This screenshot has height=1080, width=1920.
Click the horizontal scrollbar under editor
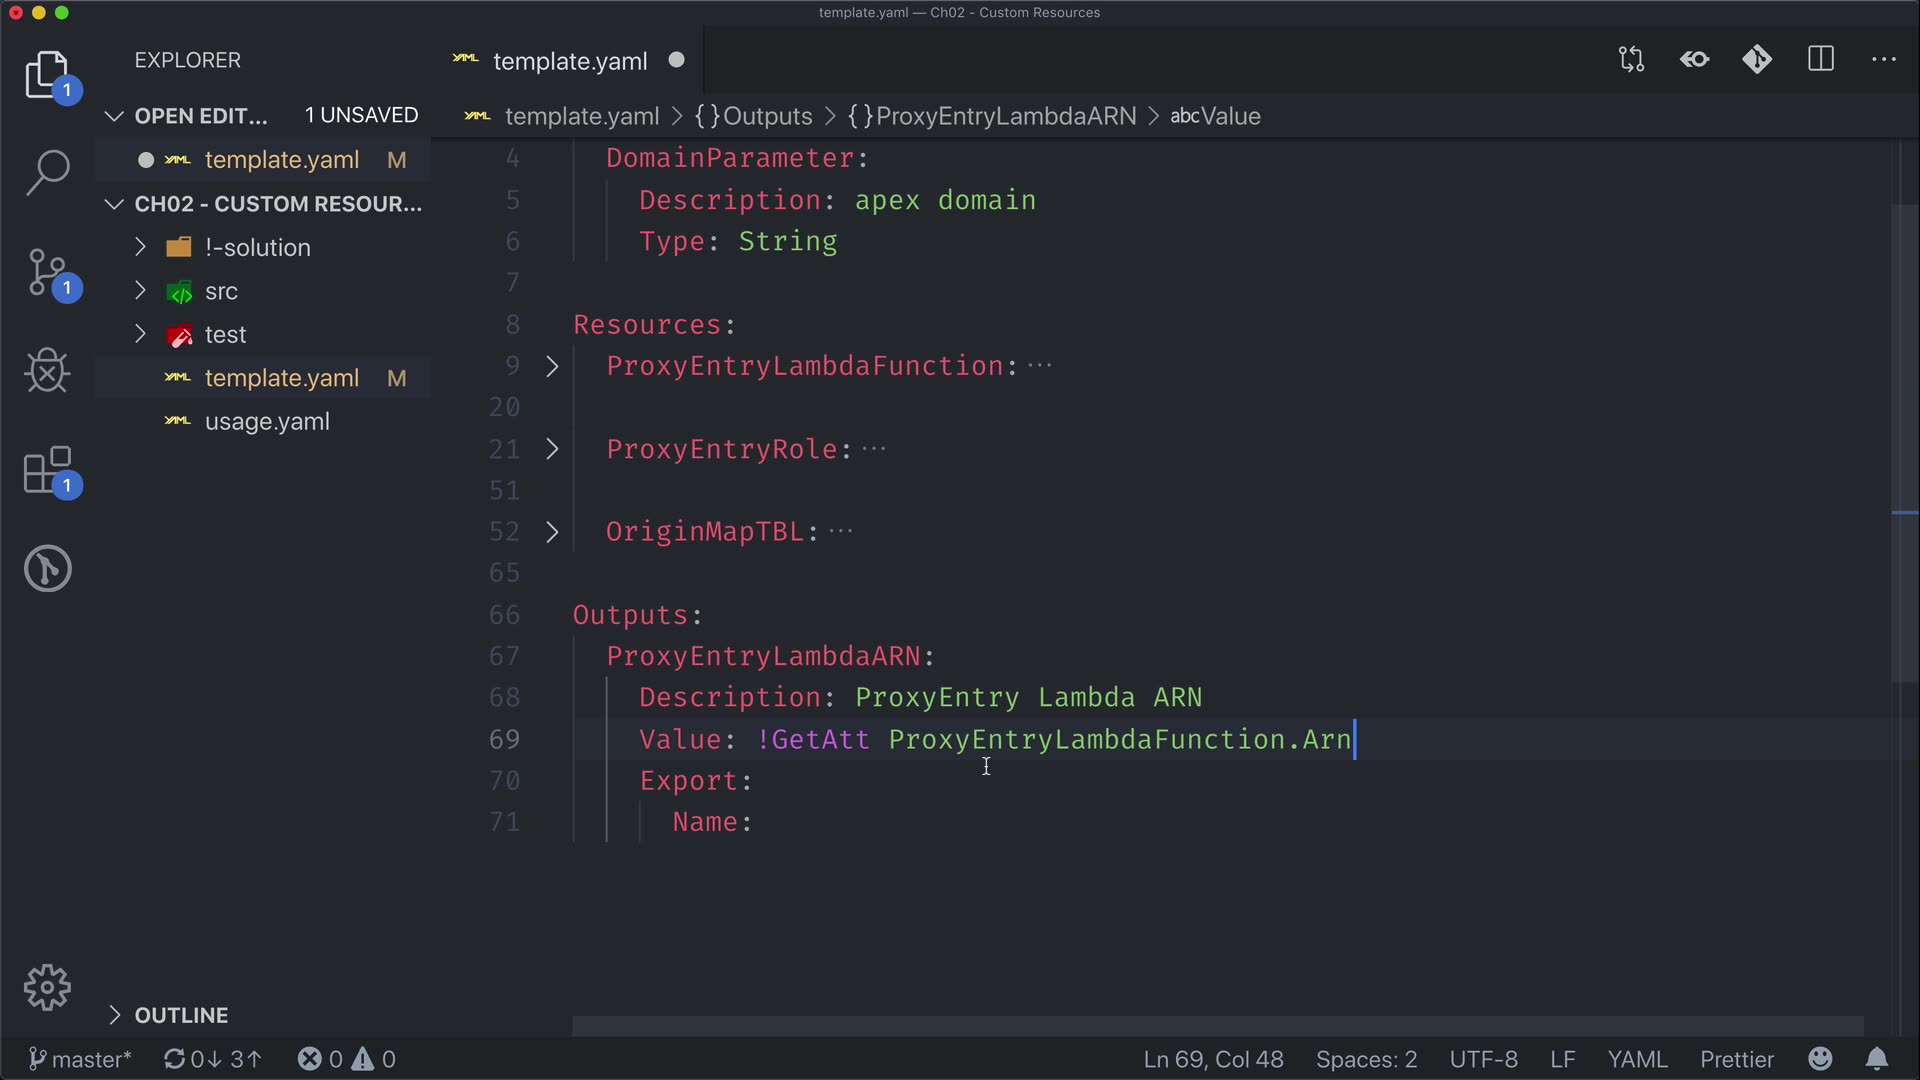[x=1216, y=1026]
